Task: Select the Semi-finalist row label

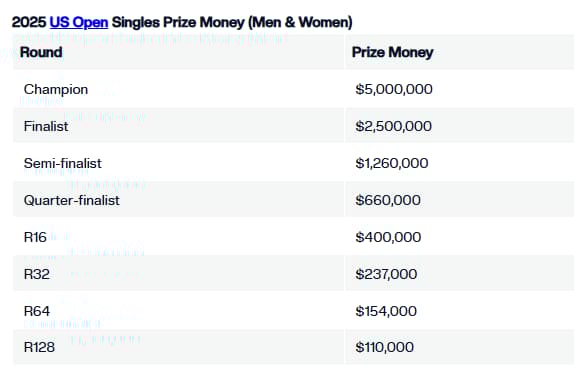Action: coord(63,163)
